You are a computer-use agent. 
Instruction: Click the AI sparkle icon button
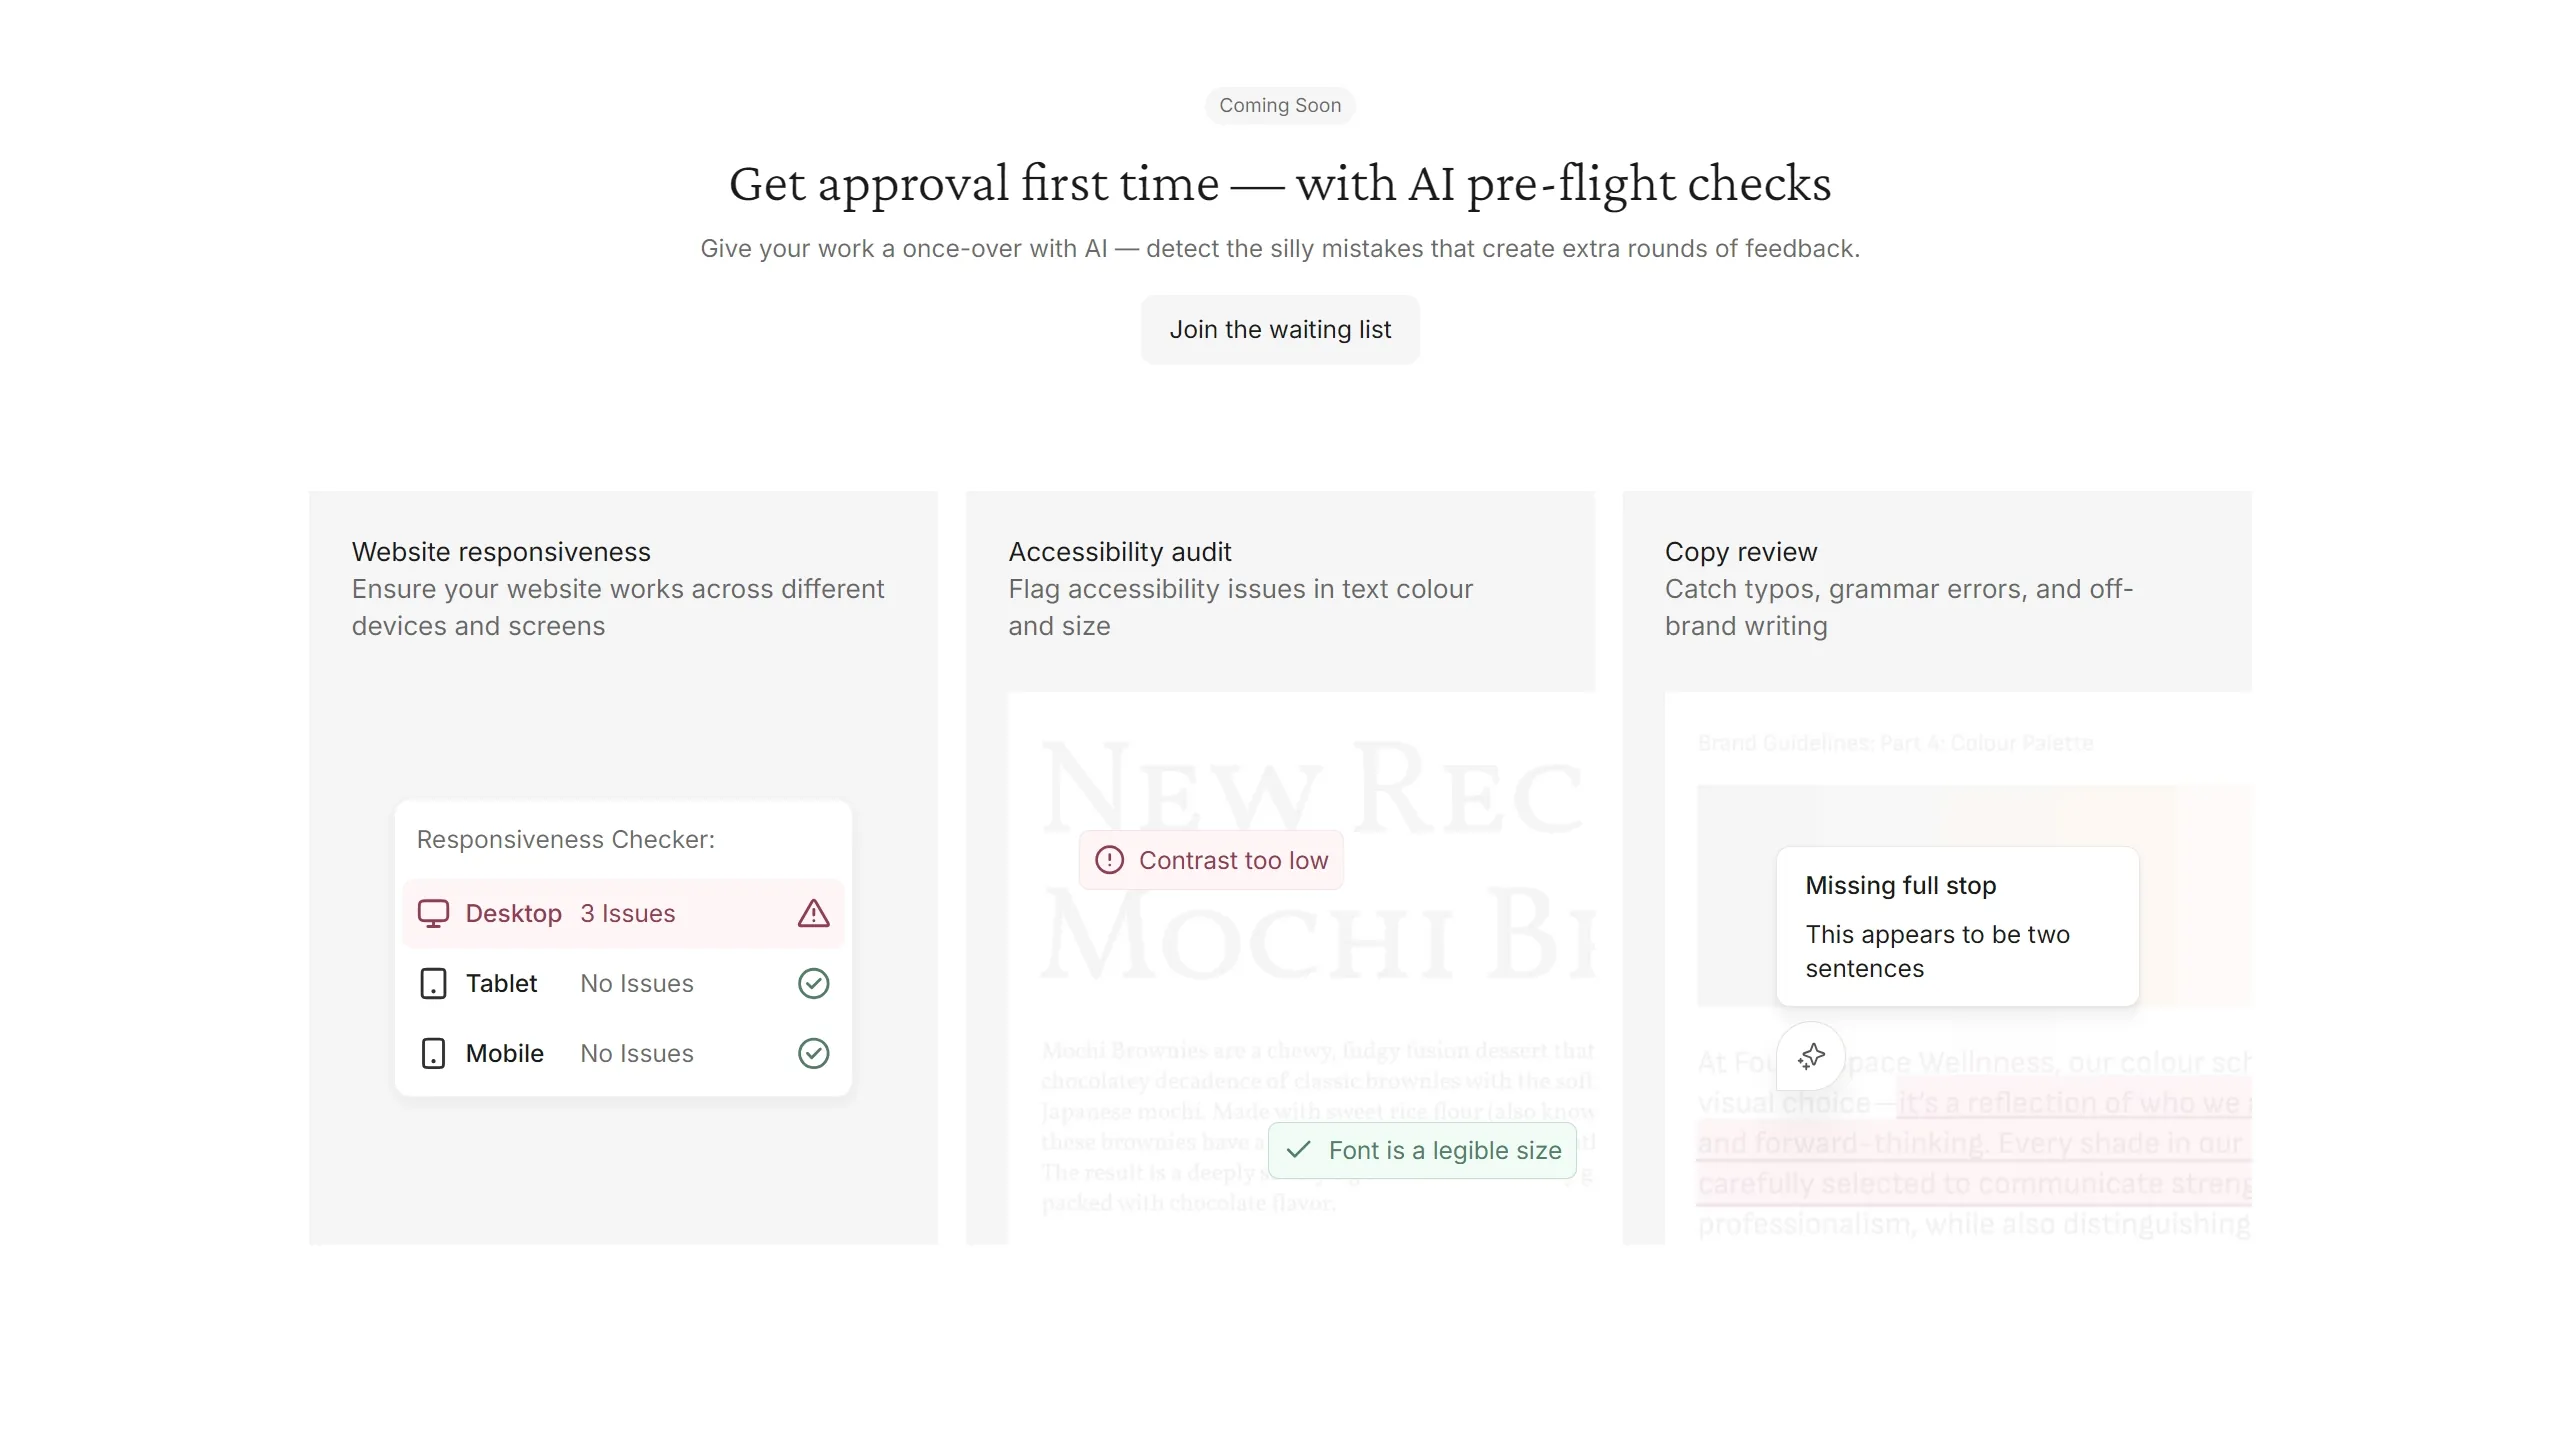pyautogui.click(x=1811, y=1056)
